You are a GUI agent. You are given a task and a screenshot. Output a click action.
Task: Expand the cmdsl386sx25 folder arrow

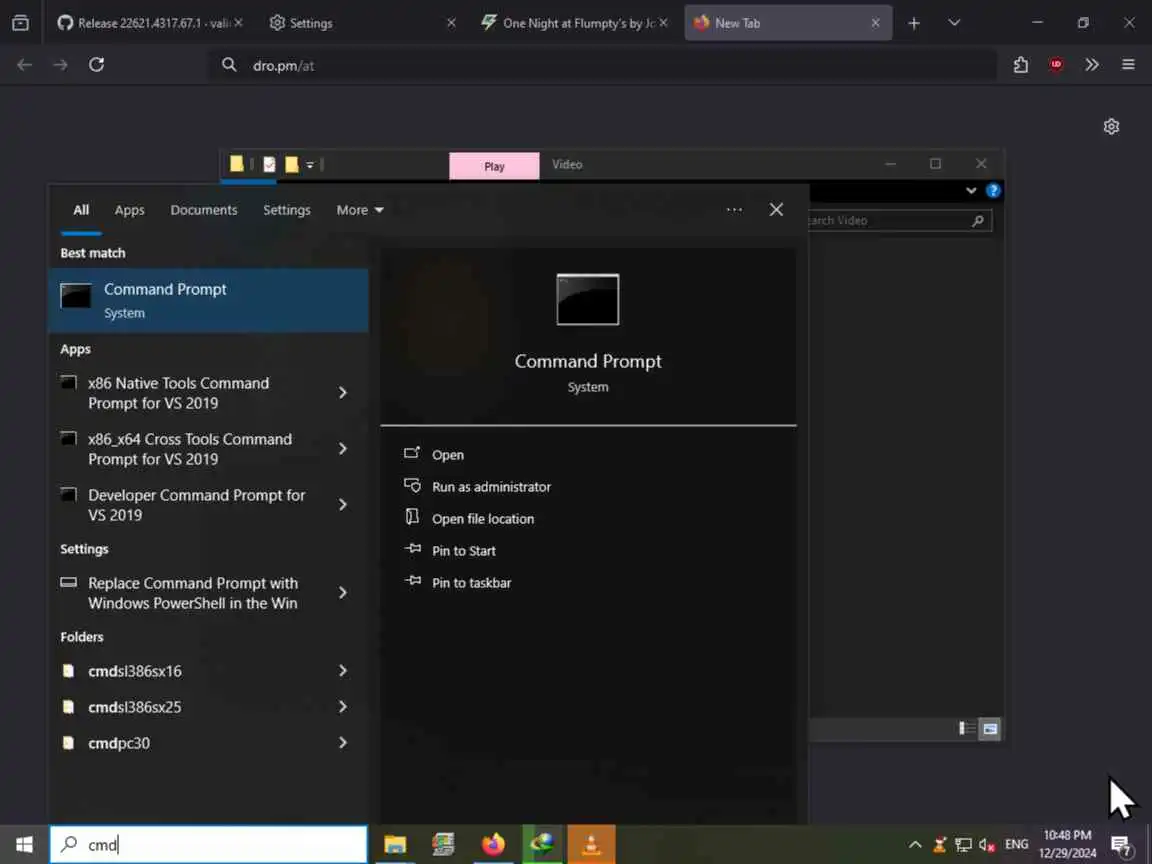coord(342,706)
